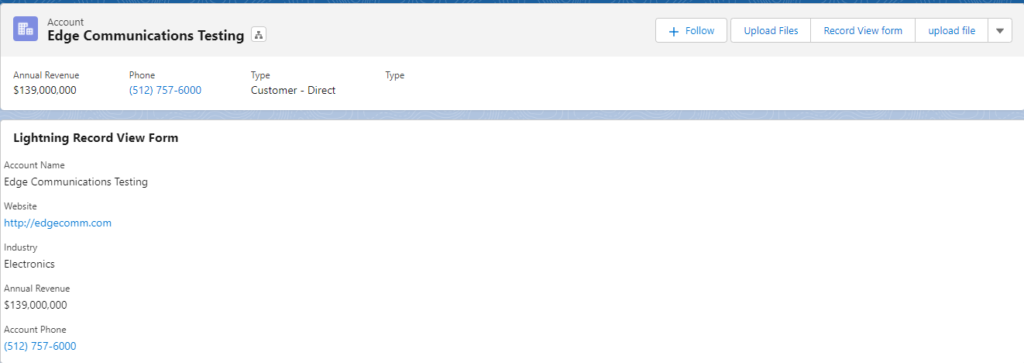Click the Follow button

click(691, 31)
